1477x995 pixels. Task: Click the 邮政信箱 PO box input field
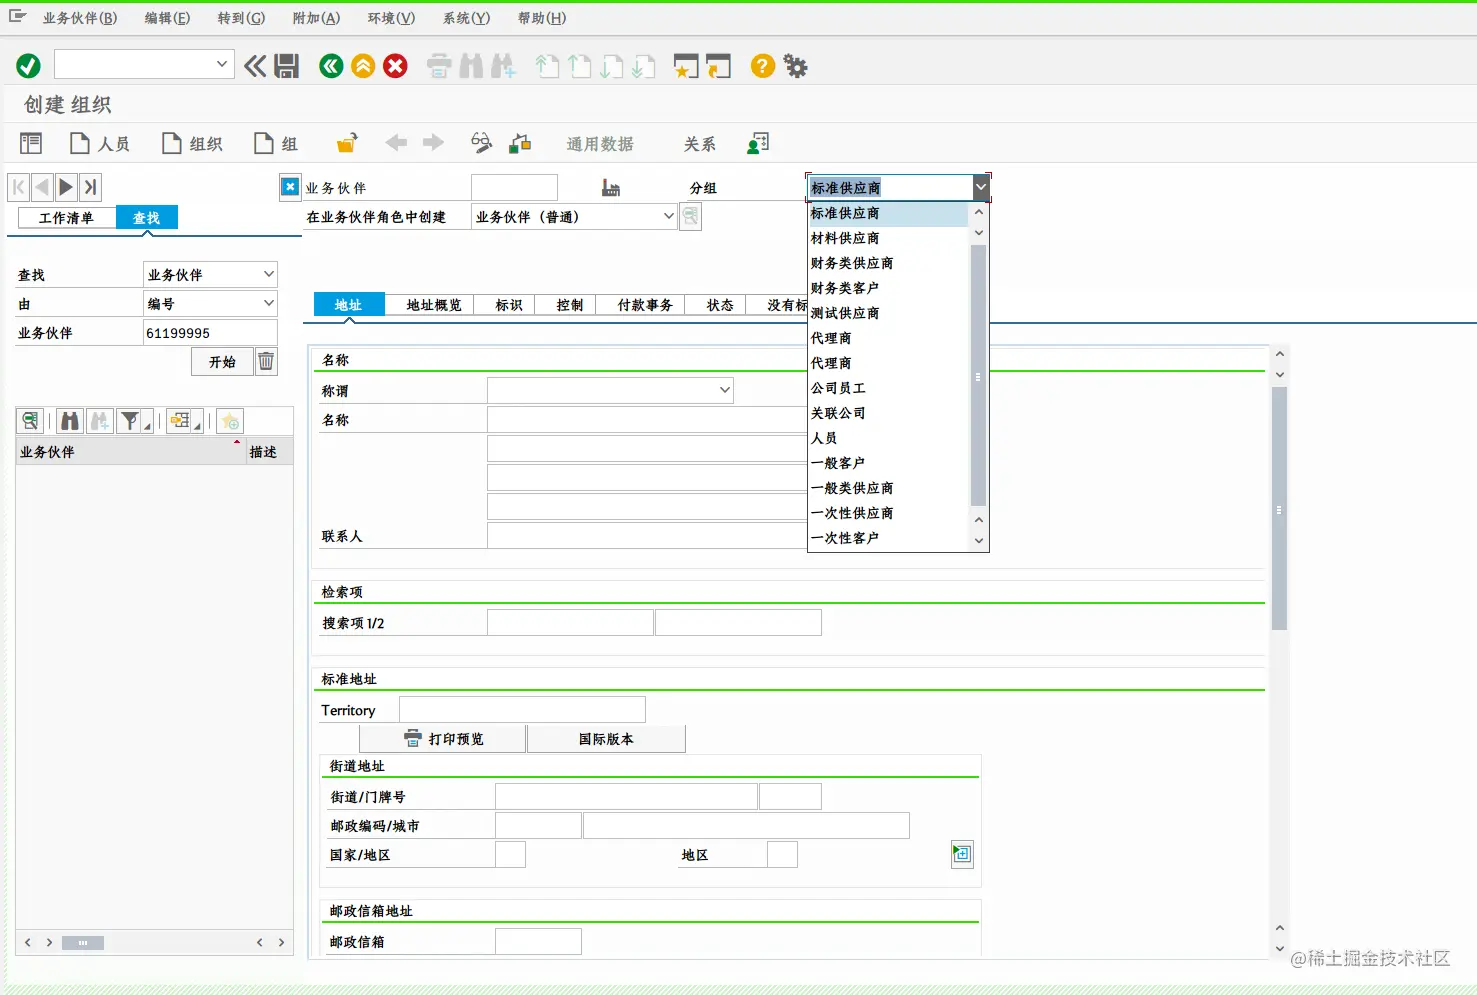click(x=538, y=941)
